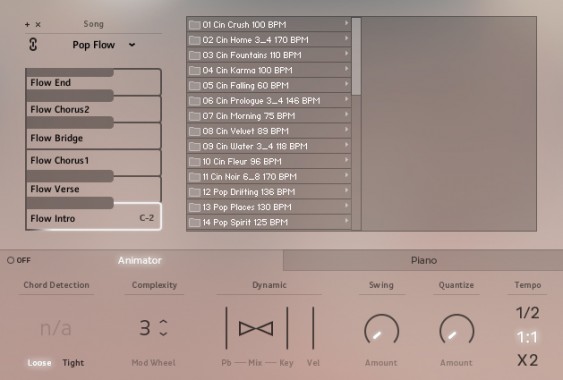Click folder icon of 12 Pop Drifting

coord(195,192)
